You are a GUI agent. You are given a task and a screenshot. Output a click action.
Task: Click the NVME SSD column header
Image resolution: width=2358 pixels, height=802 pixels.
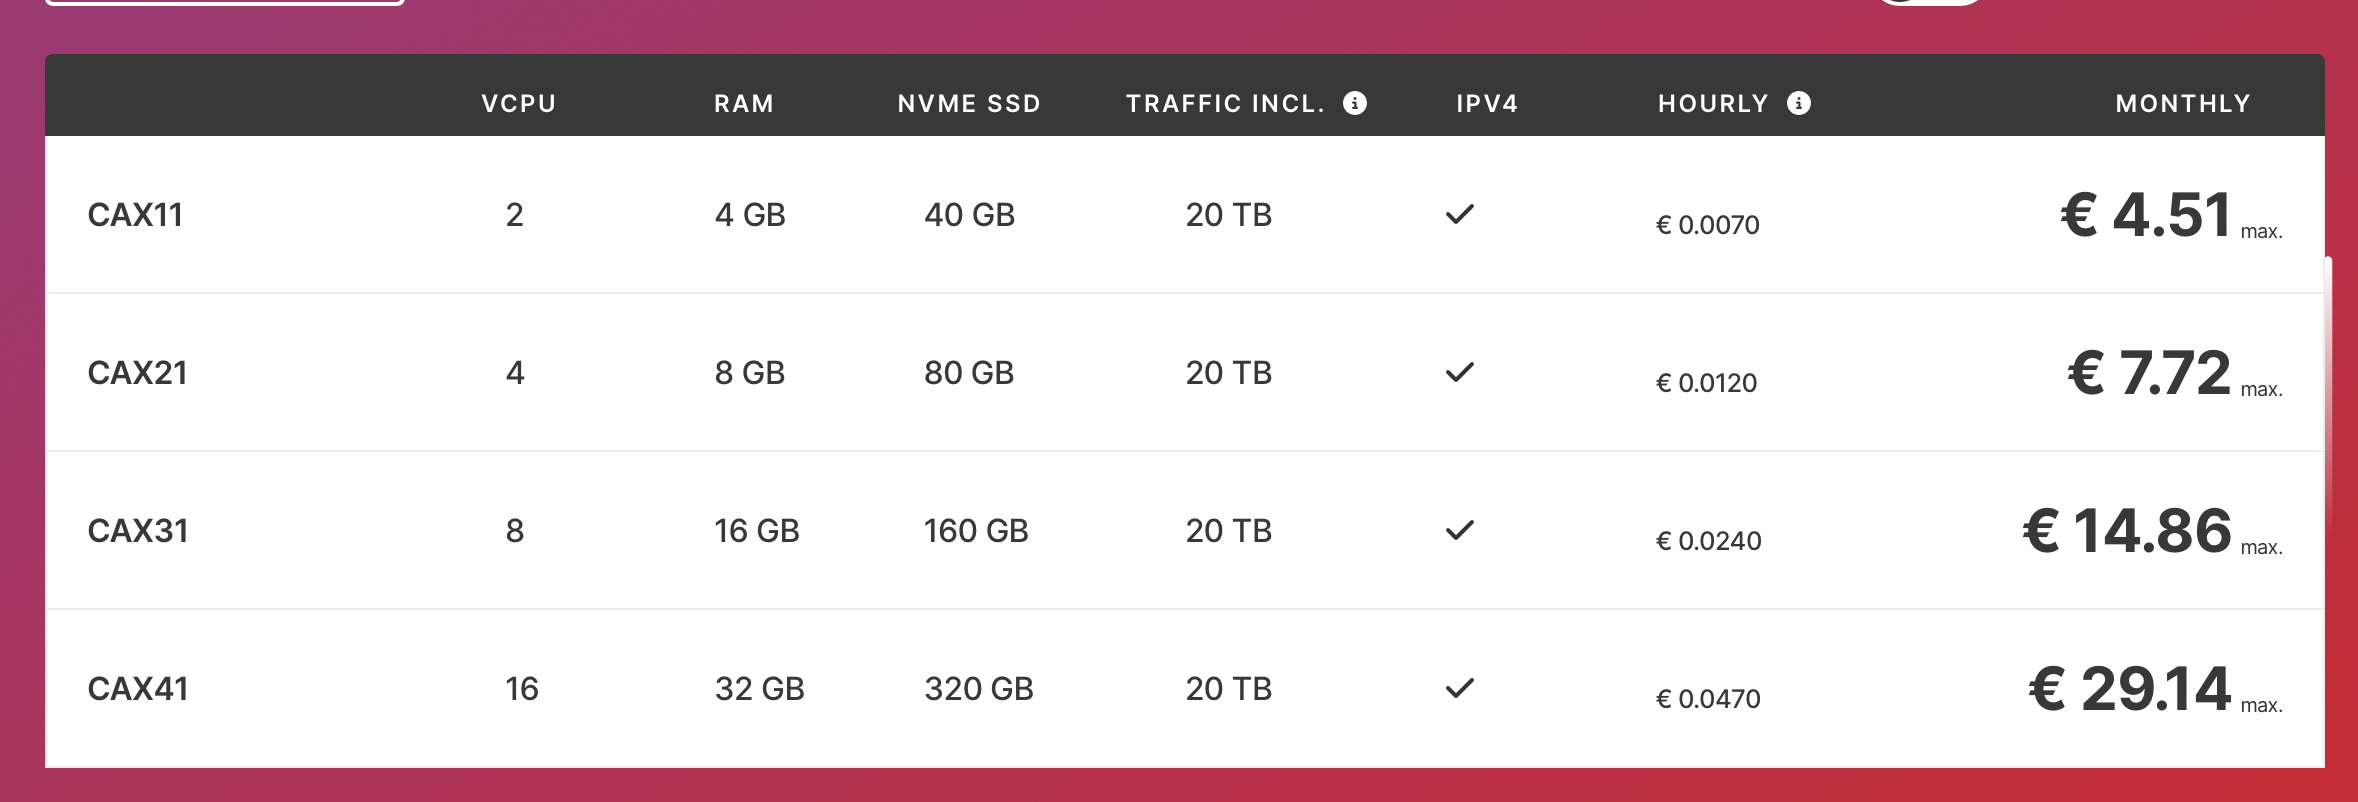point(969,104)
